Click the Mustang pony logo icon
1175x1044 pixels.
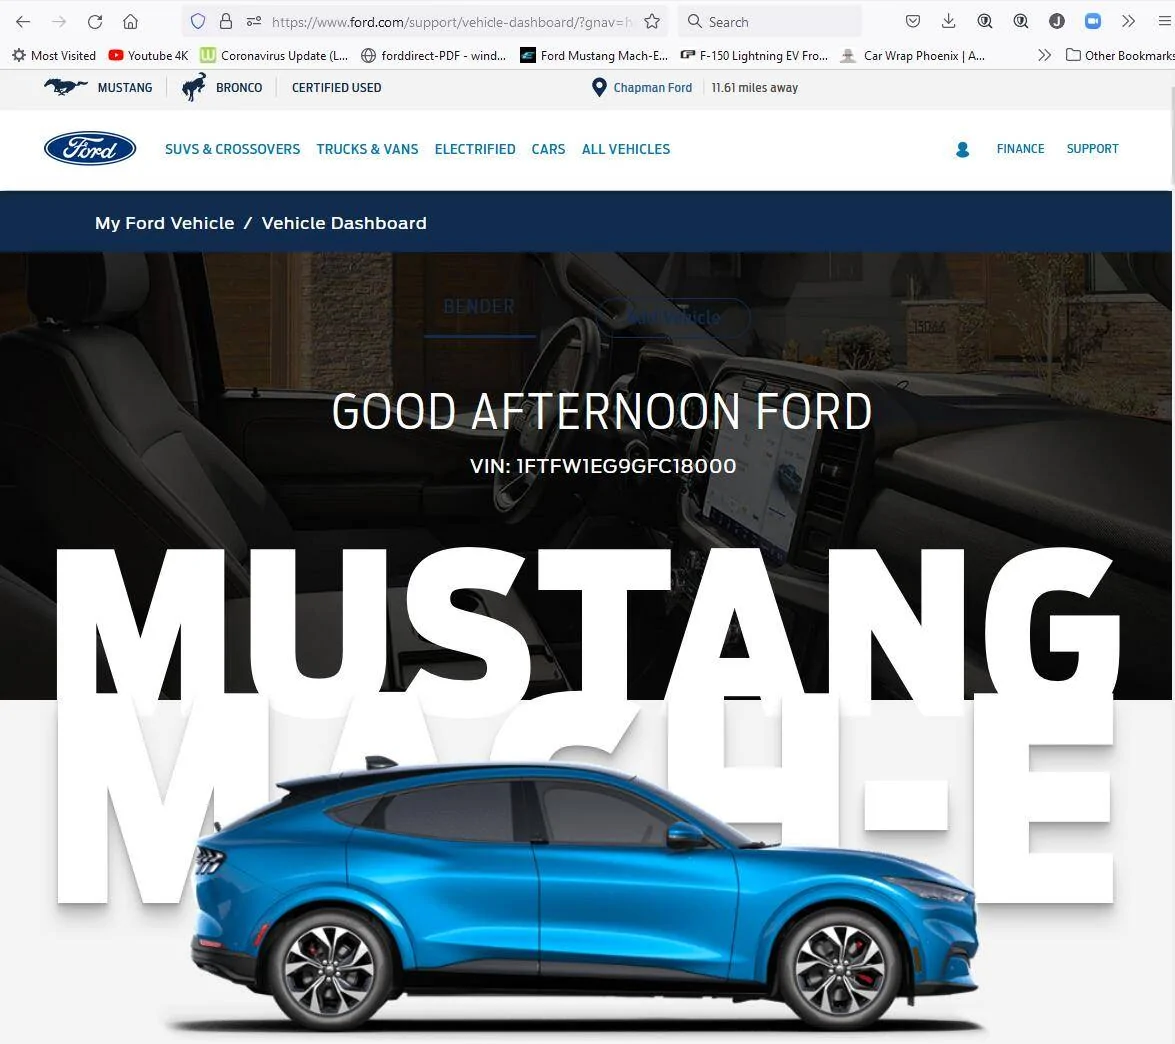coord(65,87)
